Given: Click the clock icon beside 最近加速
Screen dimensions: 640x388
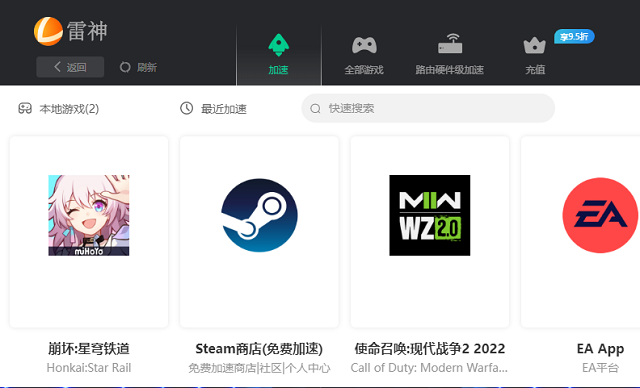Looking at the screenshot, I should pos(187,108).
